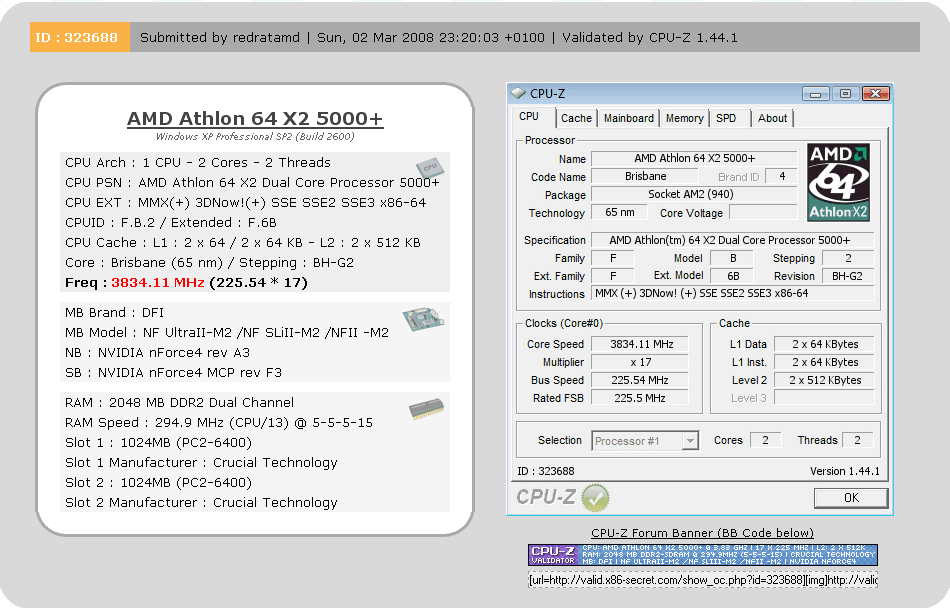The height and width of the screenshot is (608, 950).
Task: Click the Code Name field Brisbane
Action: [x=645, y=176]
